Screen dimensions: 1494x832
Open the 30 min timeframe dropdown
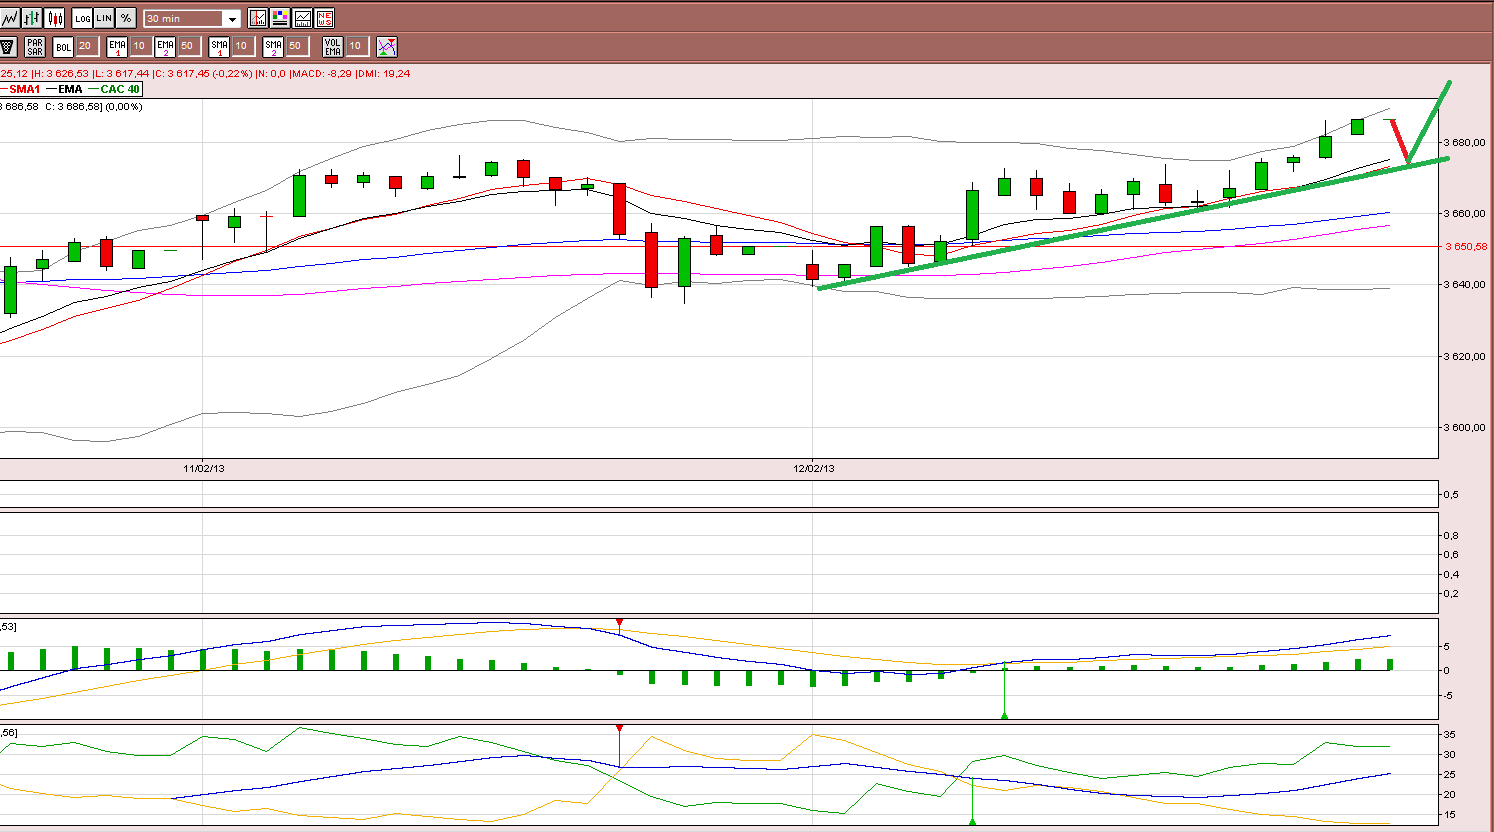coord(193,18)
